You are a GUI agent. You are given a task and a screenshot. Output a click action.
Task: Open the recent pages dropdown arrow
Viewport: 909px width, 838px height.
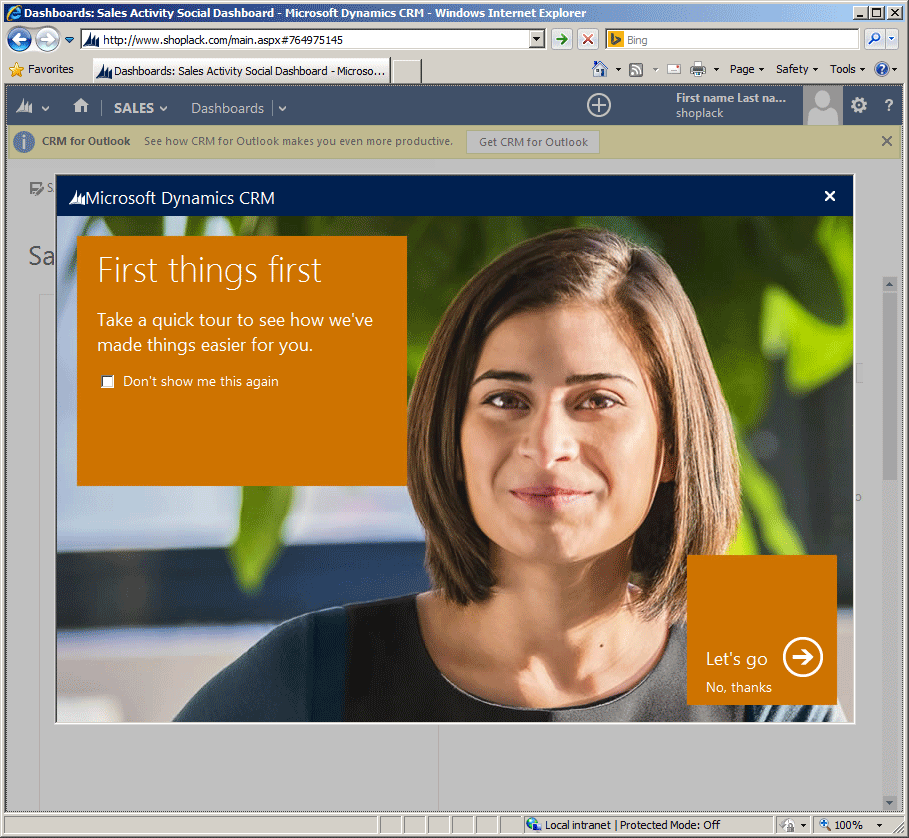point(70,40)
